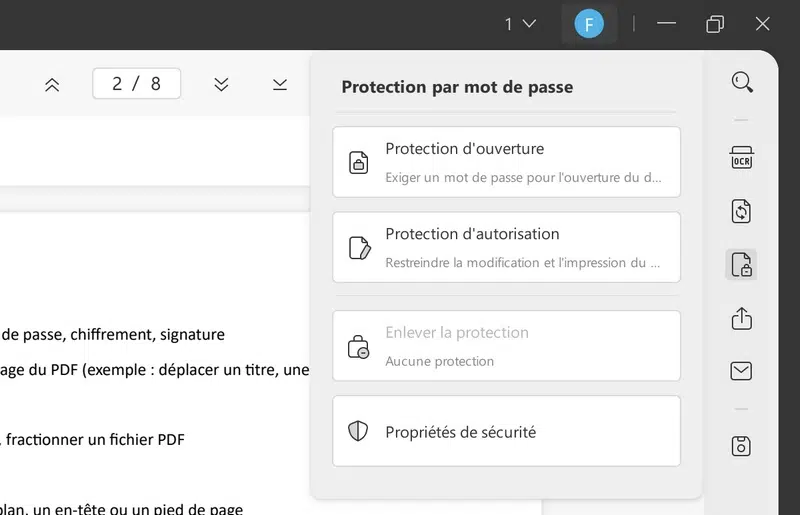Image resolution: width=800 pixels, height=515 pixels.
Task: Click the page number input field
Action: click(x=137, y=84)
